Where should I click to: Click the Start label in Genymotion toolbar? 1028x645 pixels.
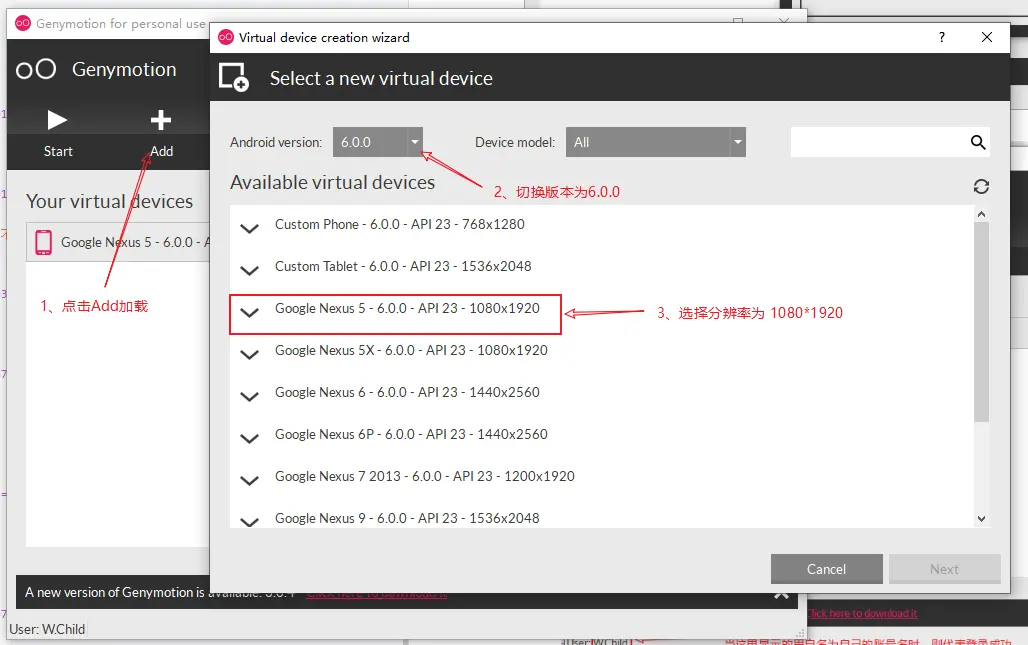click(x=58, y=151)
